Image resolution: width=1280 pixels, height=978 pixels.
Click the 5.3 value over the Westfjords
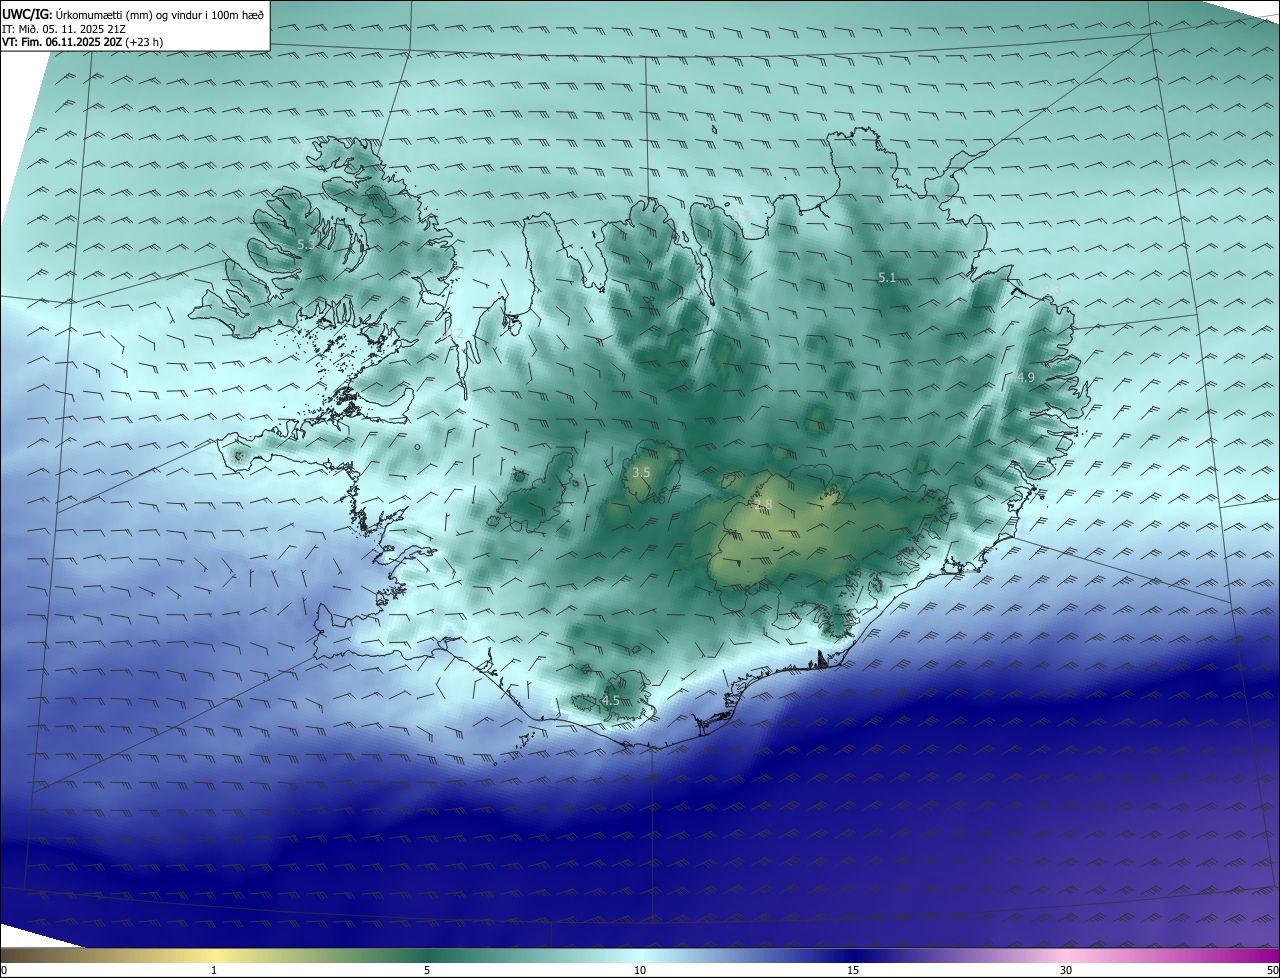click(307, 244)
